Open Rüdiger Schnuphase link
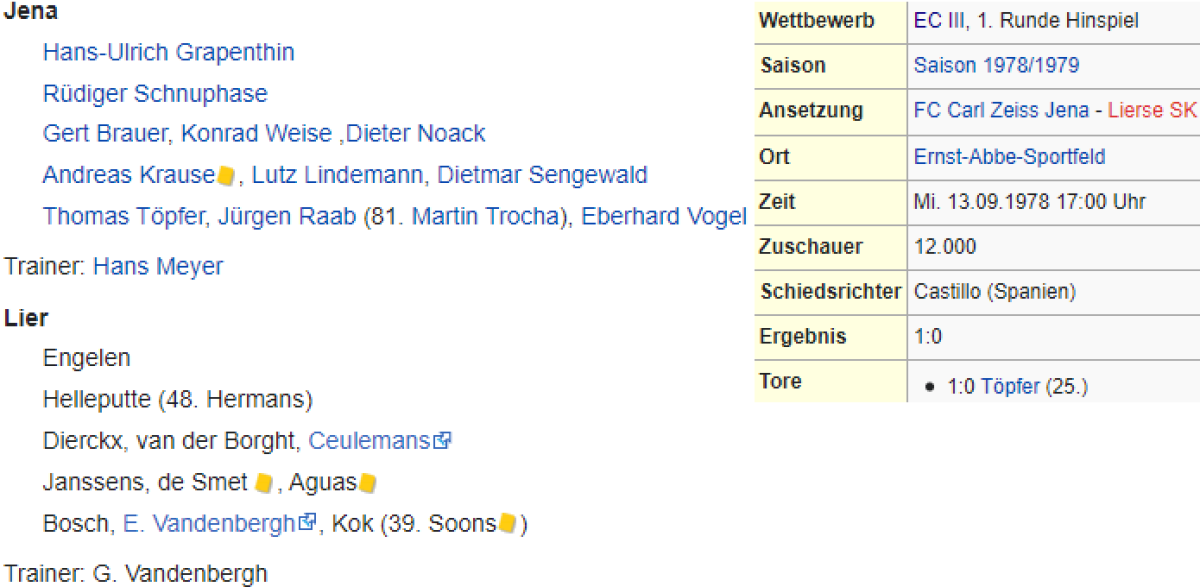1200x587 pixels. point(155,94)
